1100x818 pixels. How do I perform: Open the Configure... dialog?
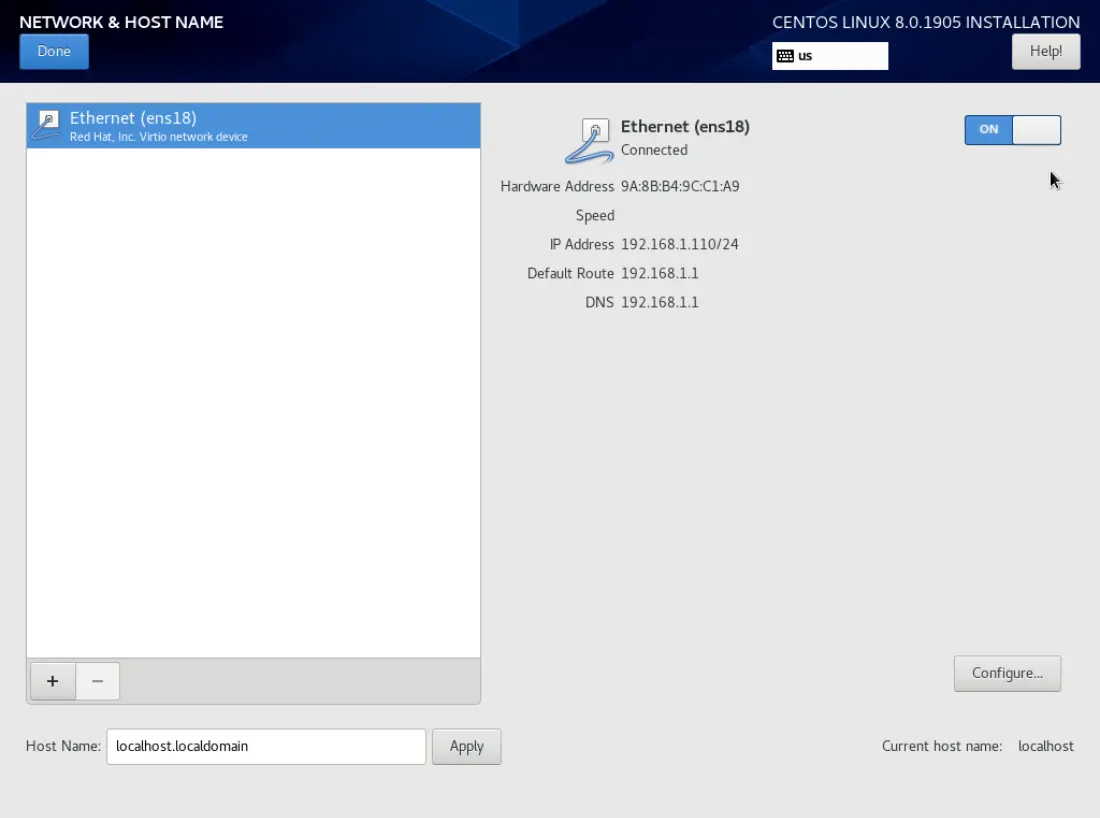click(1007, 673)
